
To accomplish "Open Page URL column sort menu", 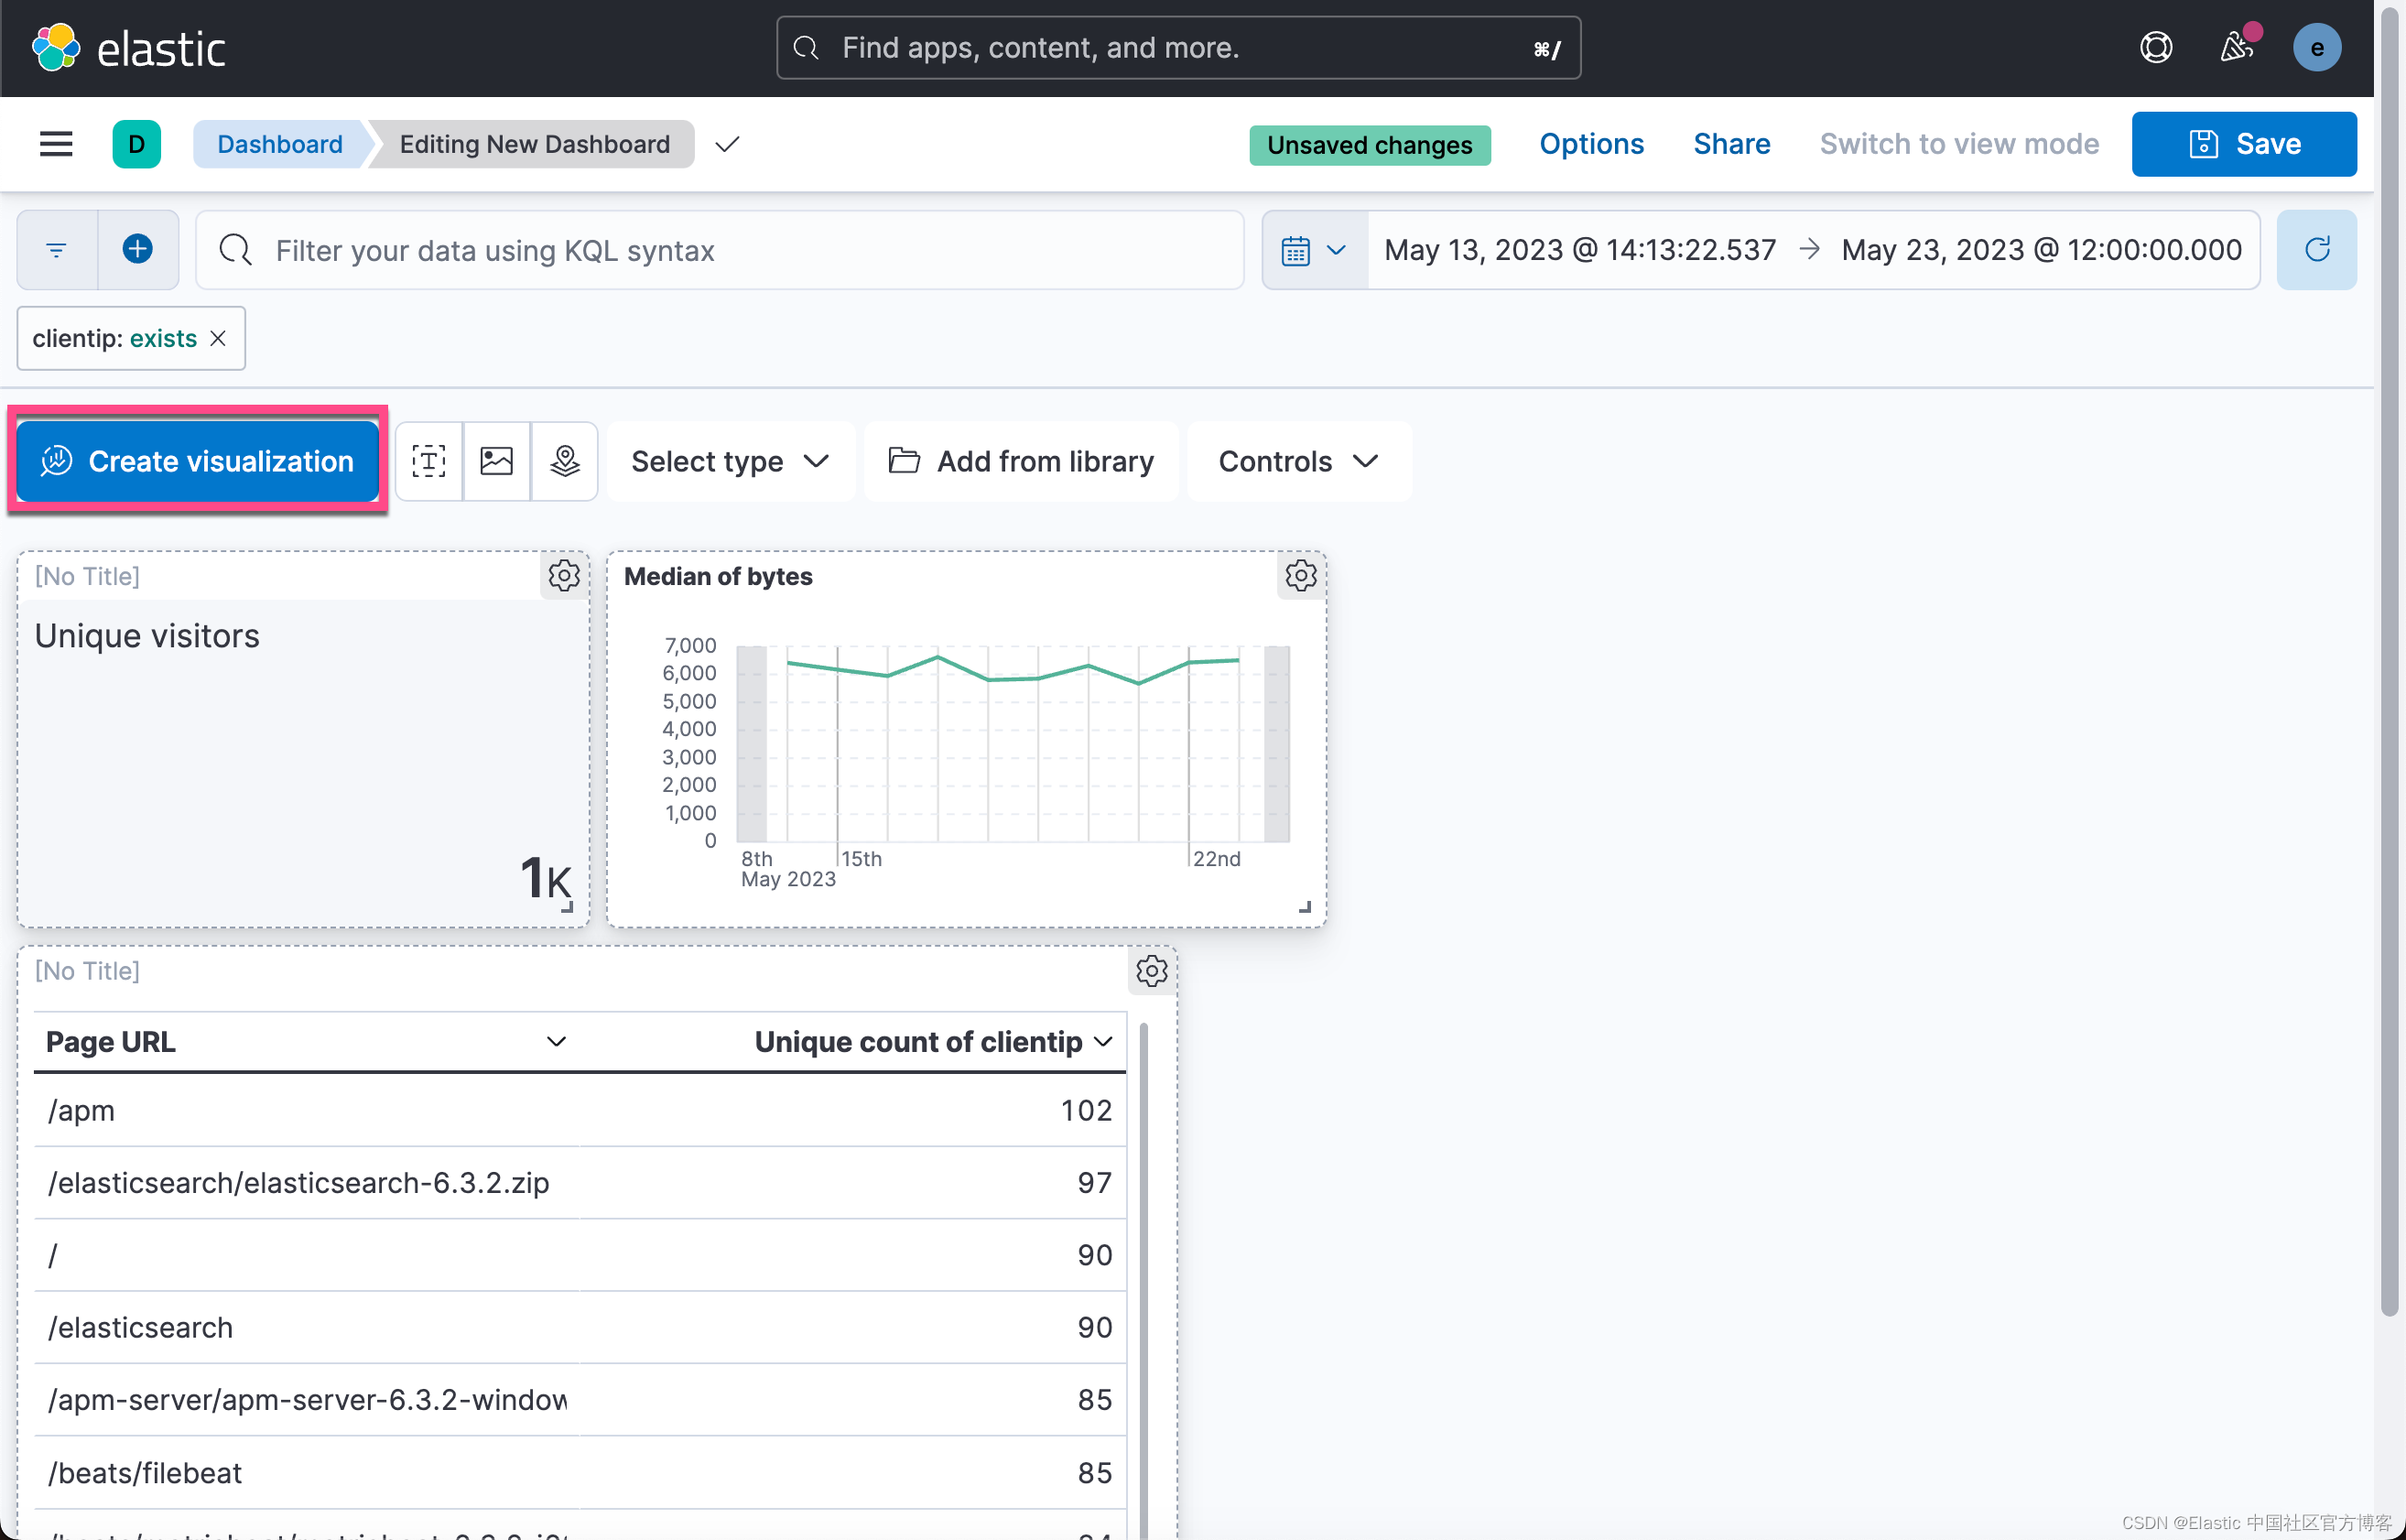I will (557, 1042).
